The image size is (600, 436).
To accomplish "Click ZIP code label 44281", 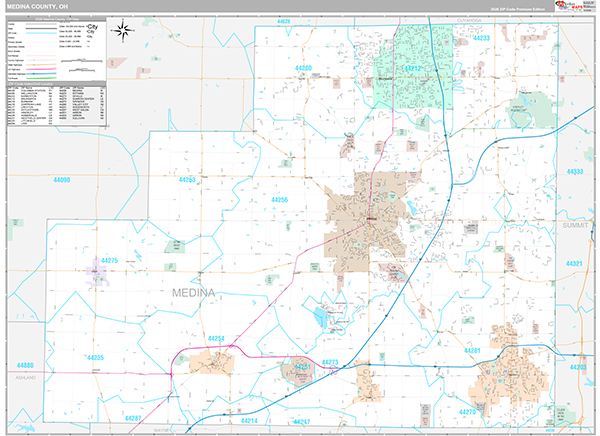I will (x=472, y=351).
